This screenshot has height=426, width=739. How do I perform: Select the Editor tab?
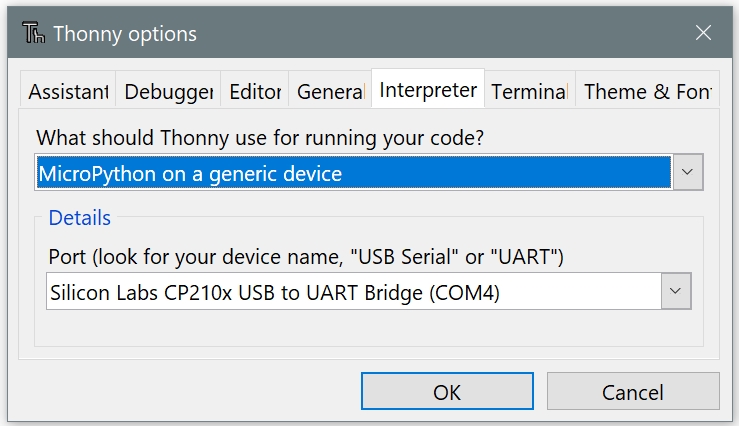pyautogui.click(x=255, y=90)
